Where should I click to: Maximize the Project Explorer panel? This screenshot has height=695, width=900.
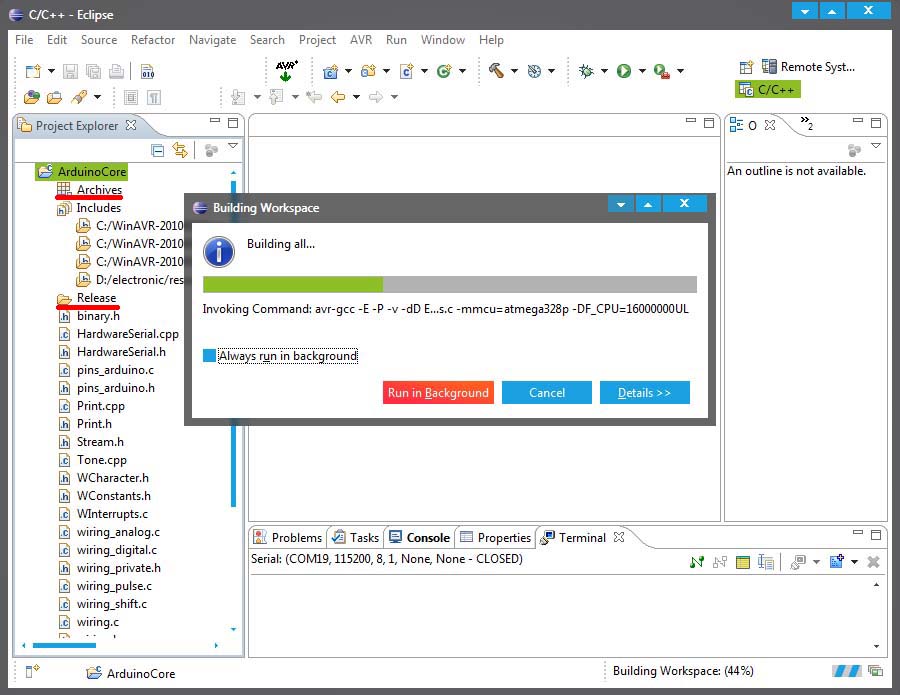click(233, 123)
